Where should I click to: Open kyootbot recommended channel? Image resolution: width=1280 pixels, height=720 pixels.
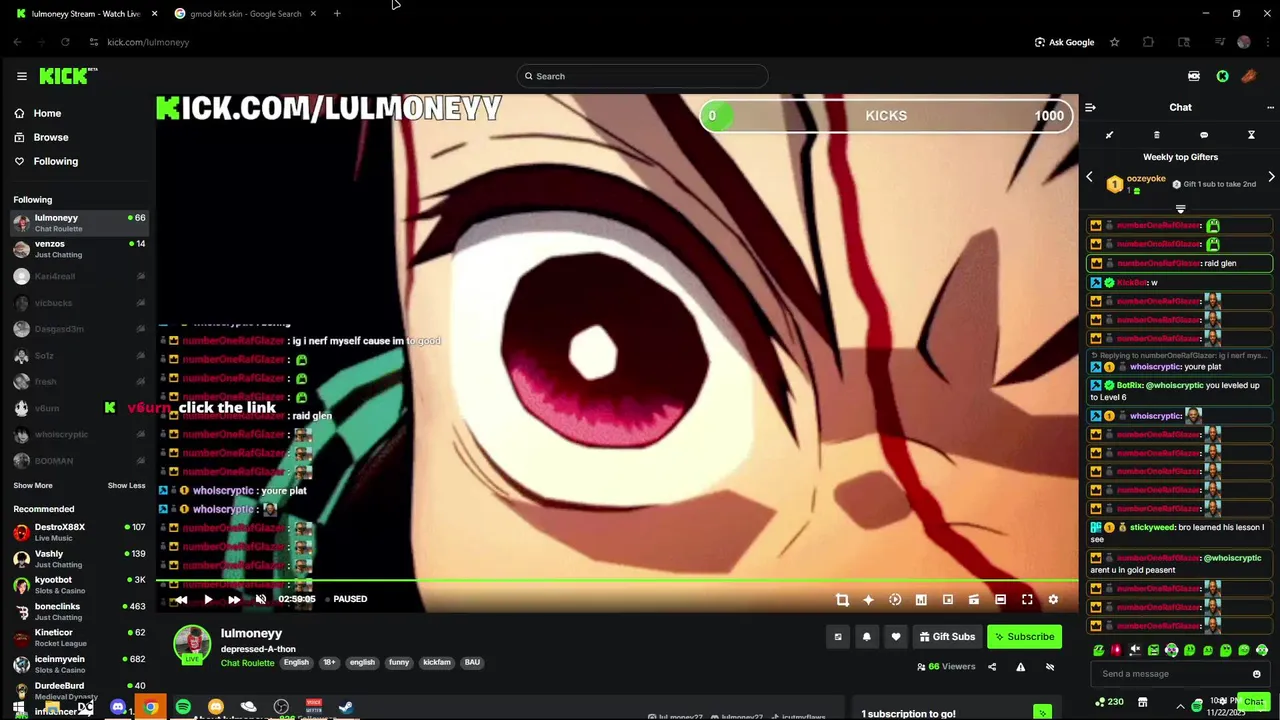coord(78,585)
